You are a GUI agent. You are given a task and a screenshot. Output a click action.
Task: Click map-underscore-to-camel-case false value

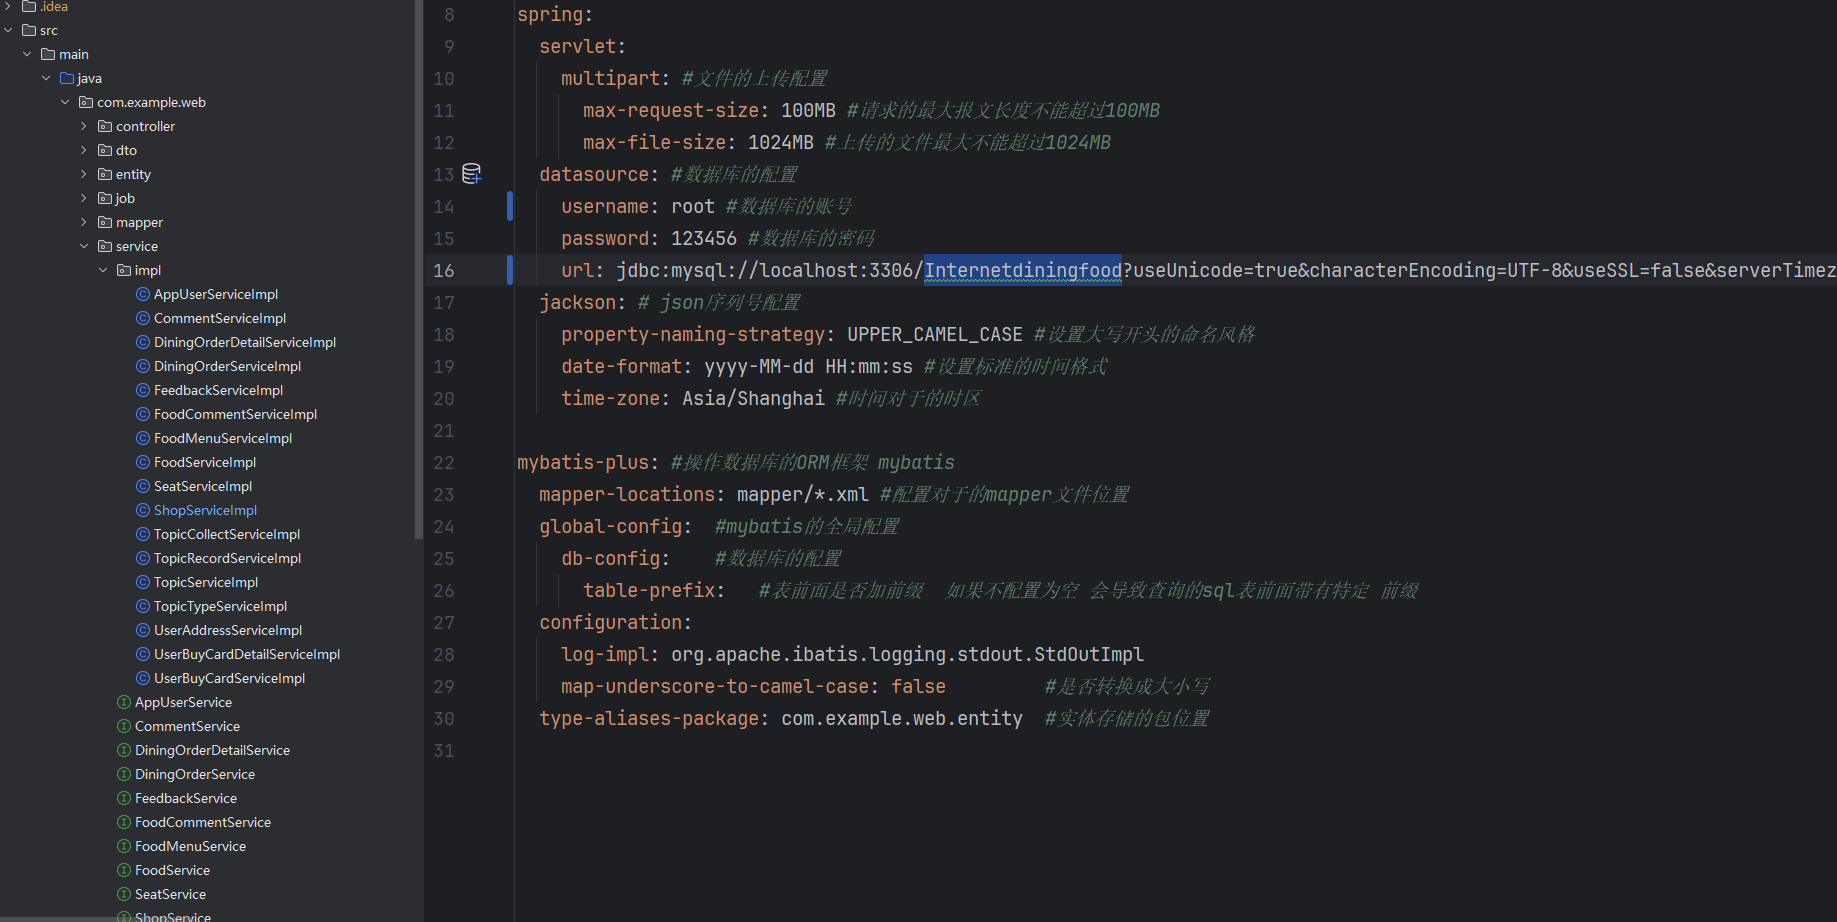(x=918, y=686)
